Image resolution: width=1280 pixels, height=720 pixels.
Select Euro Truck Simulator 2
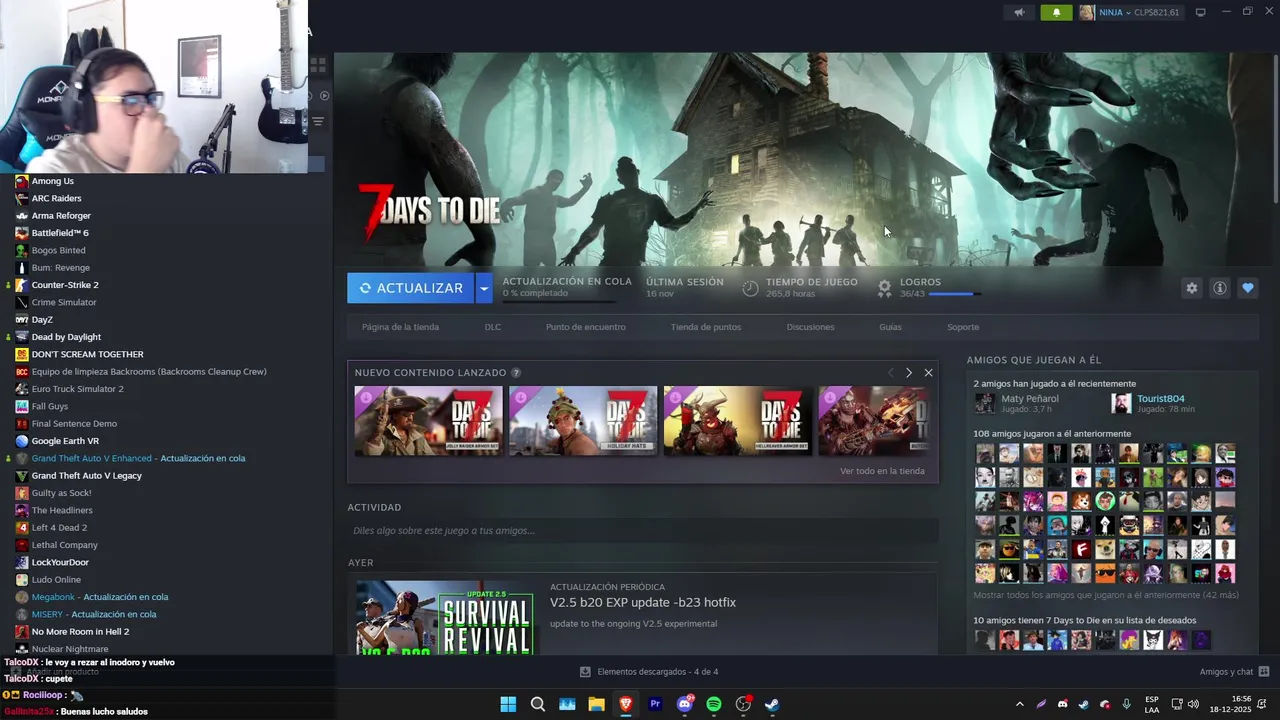[x=78, y=389]
